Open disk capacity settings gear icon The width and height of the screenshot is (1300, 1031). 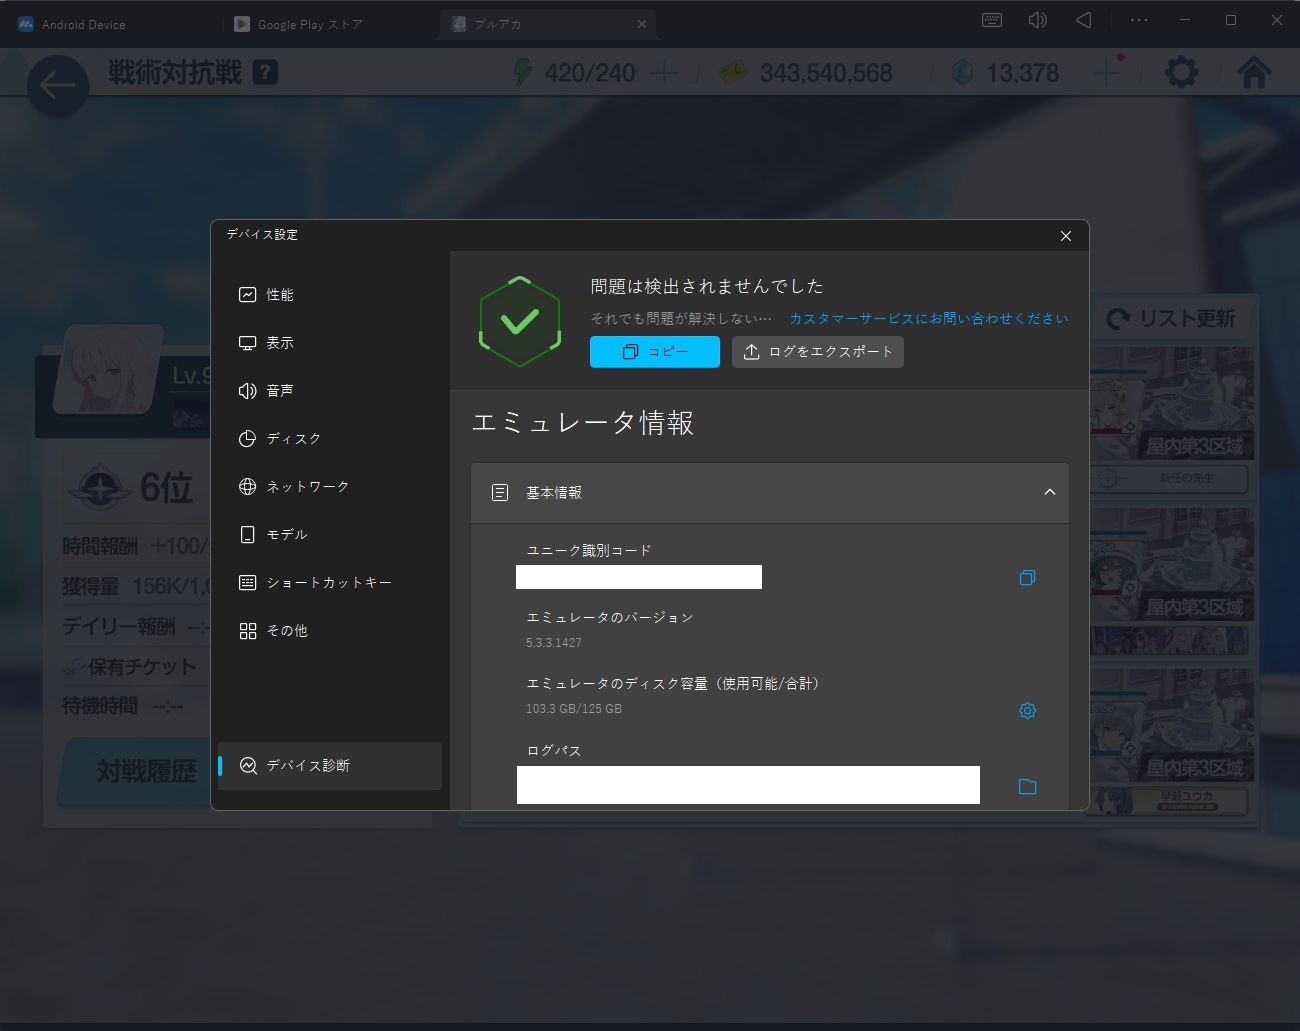(x=1027, y=711)
